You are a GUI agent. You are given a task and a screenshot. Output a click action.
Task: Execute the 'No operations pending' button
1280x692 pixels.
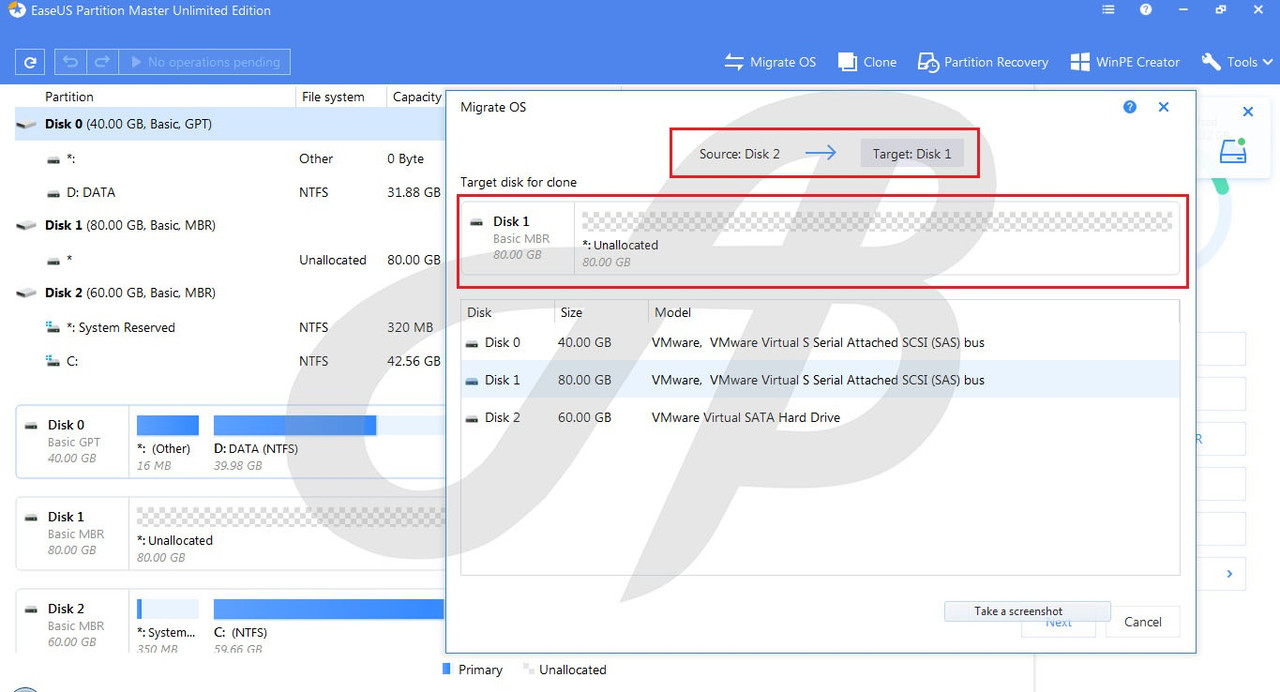[204, 62]
